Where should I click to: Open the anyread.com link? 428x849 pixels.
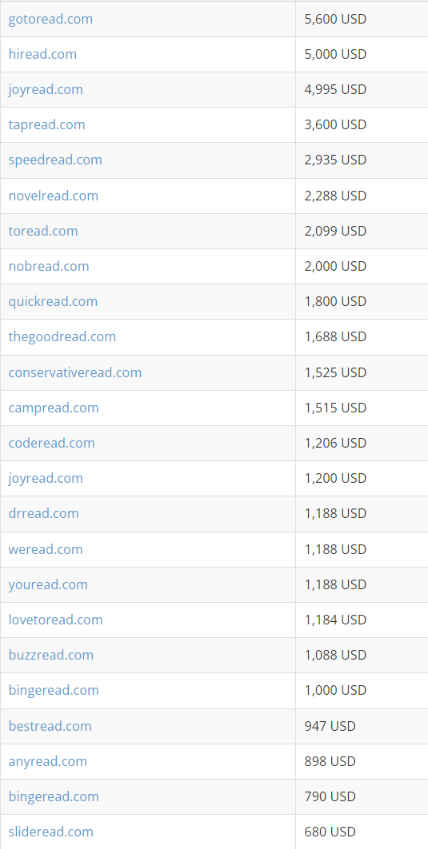coord(48,761)
